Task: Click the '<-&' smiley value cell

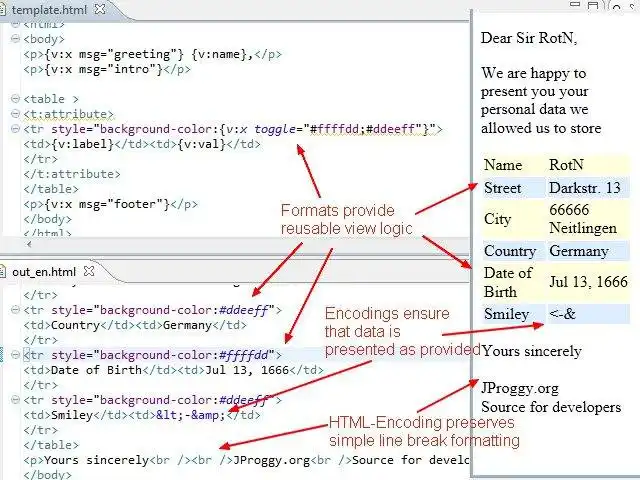Action: [x=588, y=314]
